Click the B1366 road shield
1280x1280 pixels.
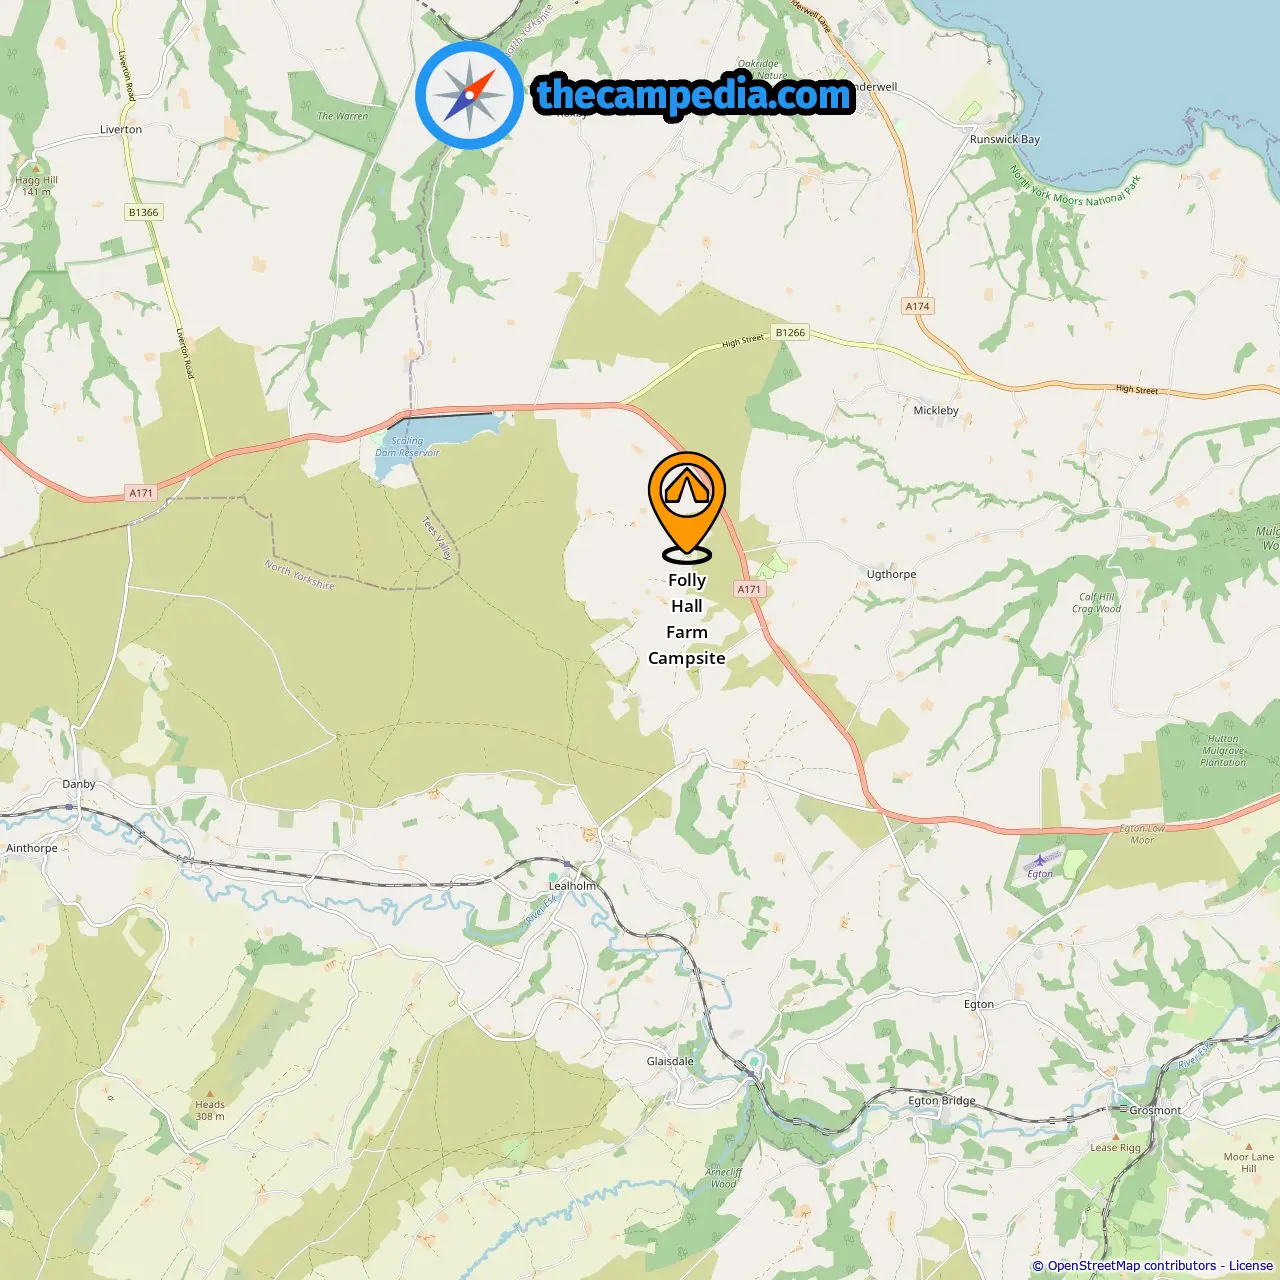[x=144, y=212]
